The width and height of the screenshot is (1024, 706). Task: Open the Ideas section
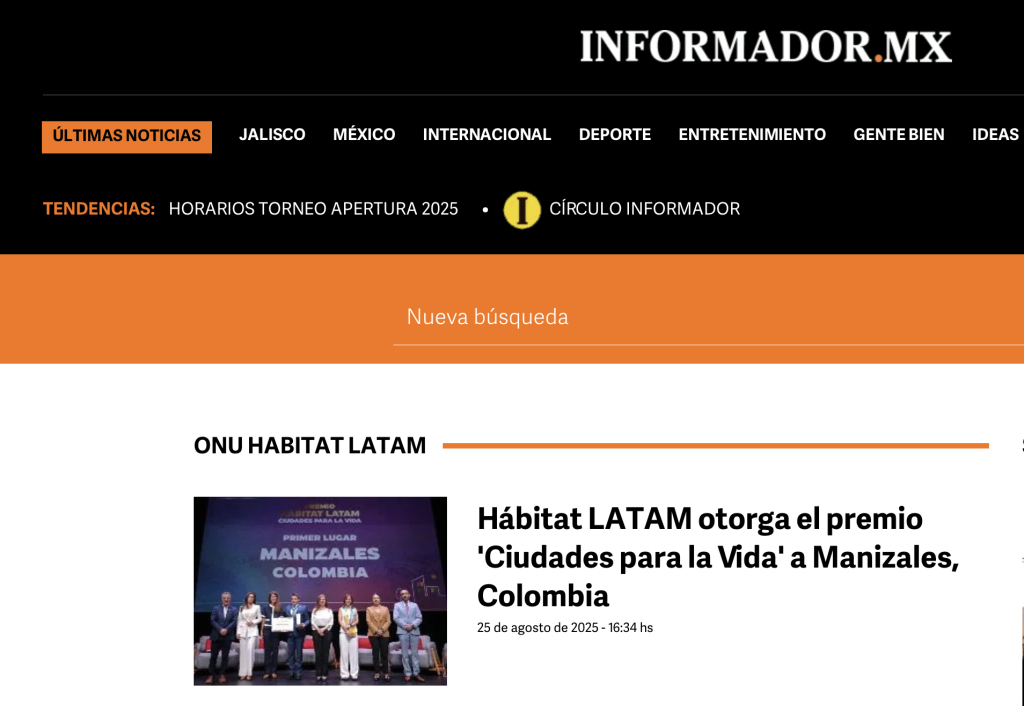(995, 135)
